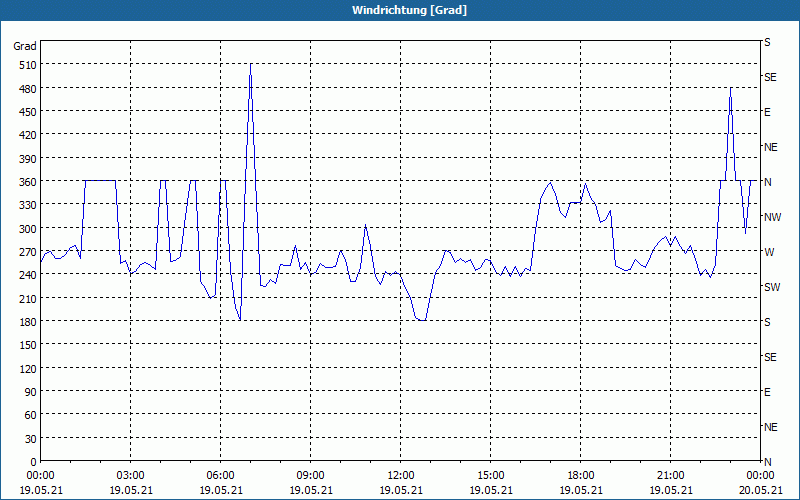Select the 450 y-axis value
800x500 pixels.
[x=29, y=112]
